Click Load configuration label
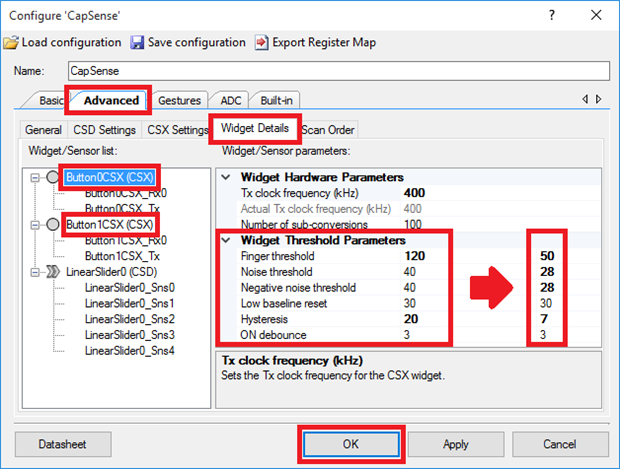 [71, 42]
